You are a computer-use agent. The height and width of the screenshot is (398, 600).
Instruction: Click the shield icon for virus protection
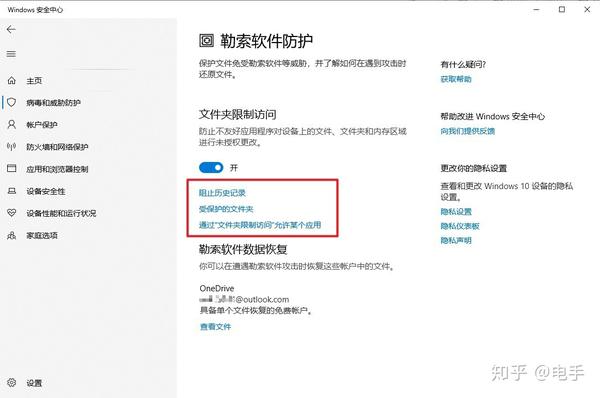coord(12,102)
